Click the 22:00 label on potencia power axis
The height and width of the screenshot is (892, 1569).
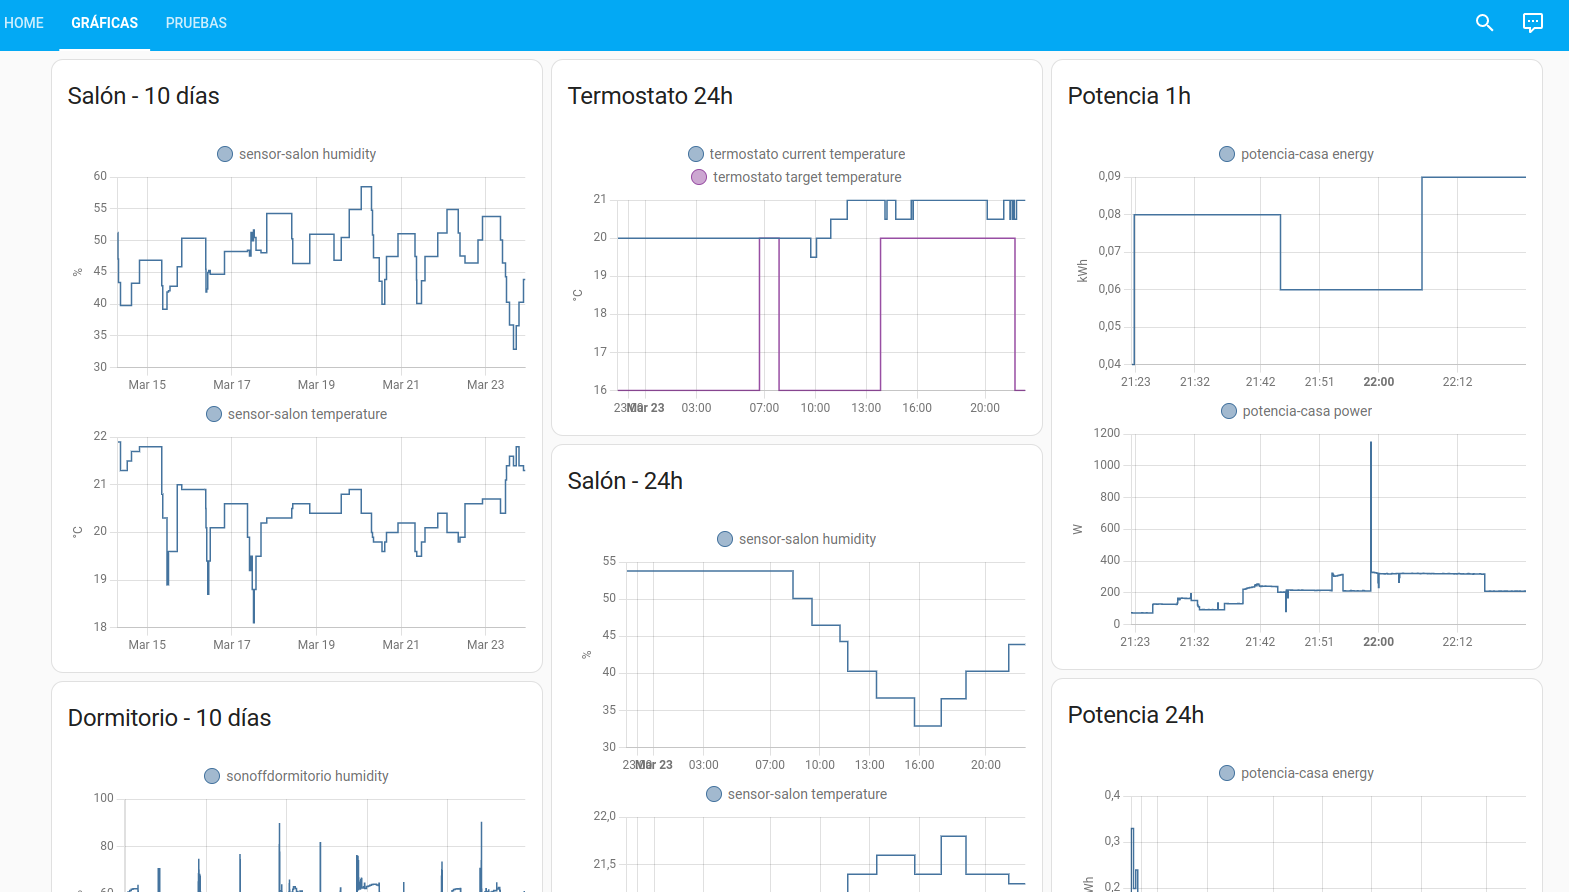click(1379, 642)
